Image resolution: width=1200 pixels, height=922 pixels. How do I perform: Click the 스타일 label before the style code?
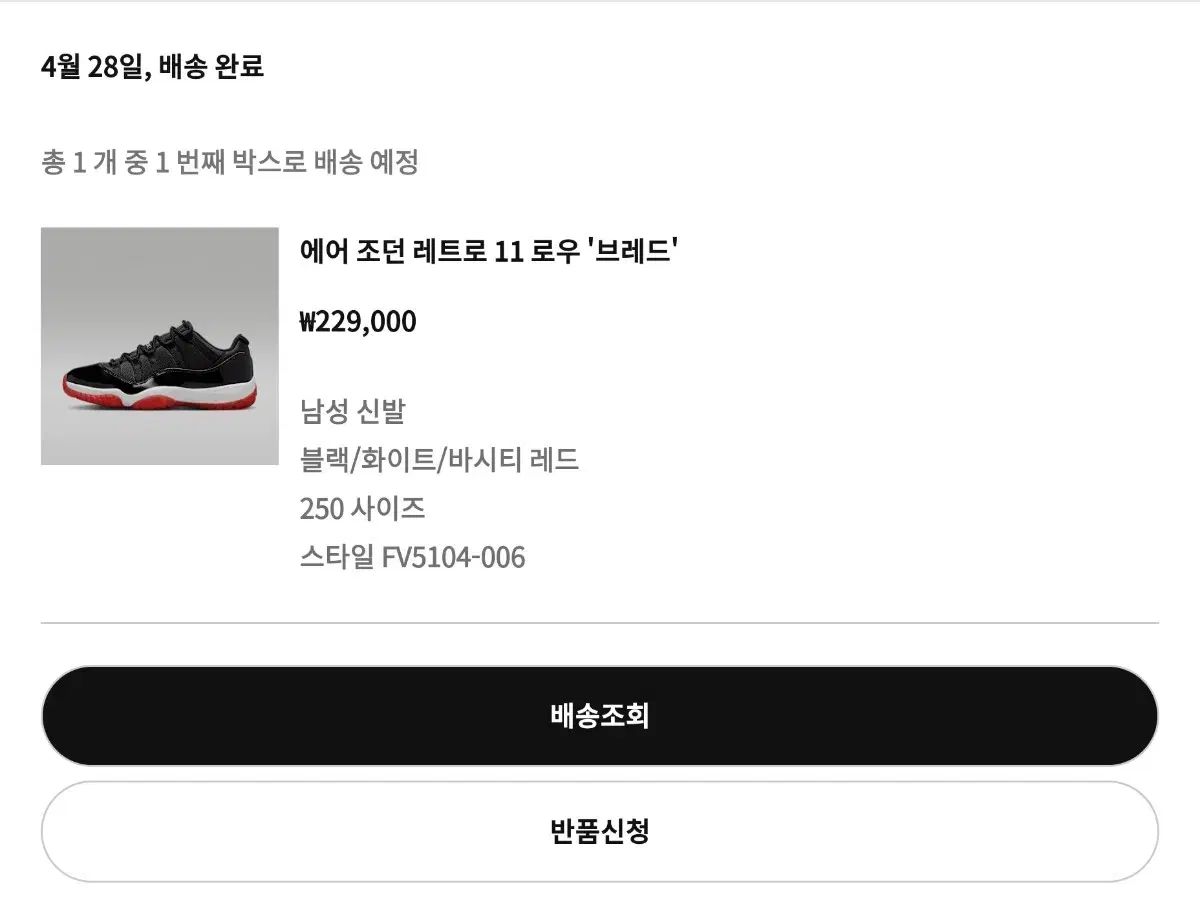click(337, 557)
